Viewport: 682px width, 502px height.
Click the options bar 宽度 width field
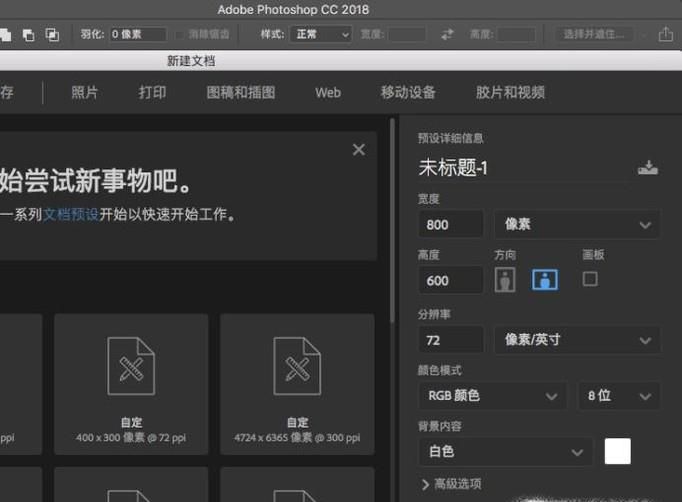(407, 34)
